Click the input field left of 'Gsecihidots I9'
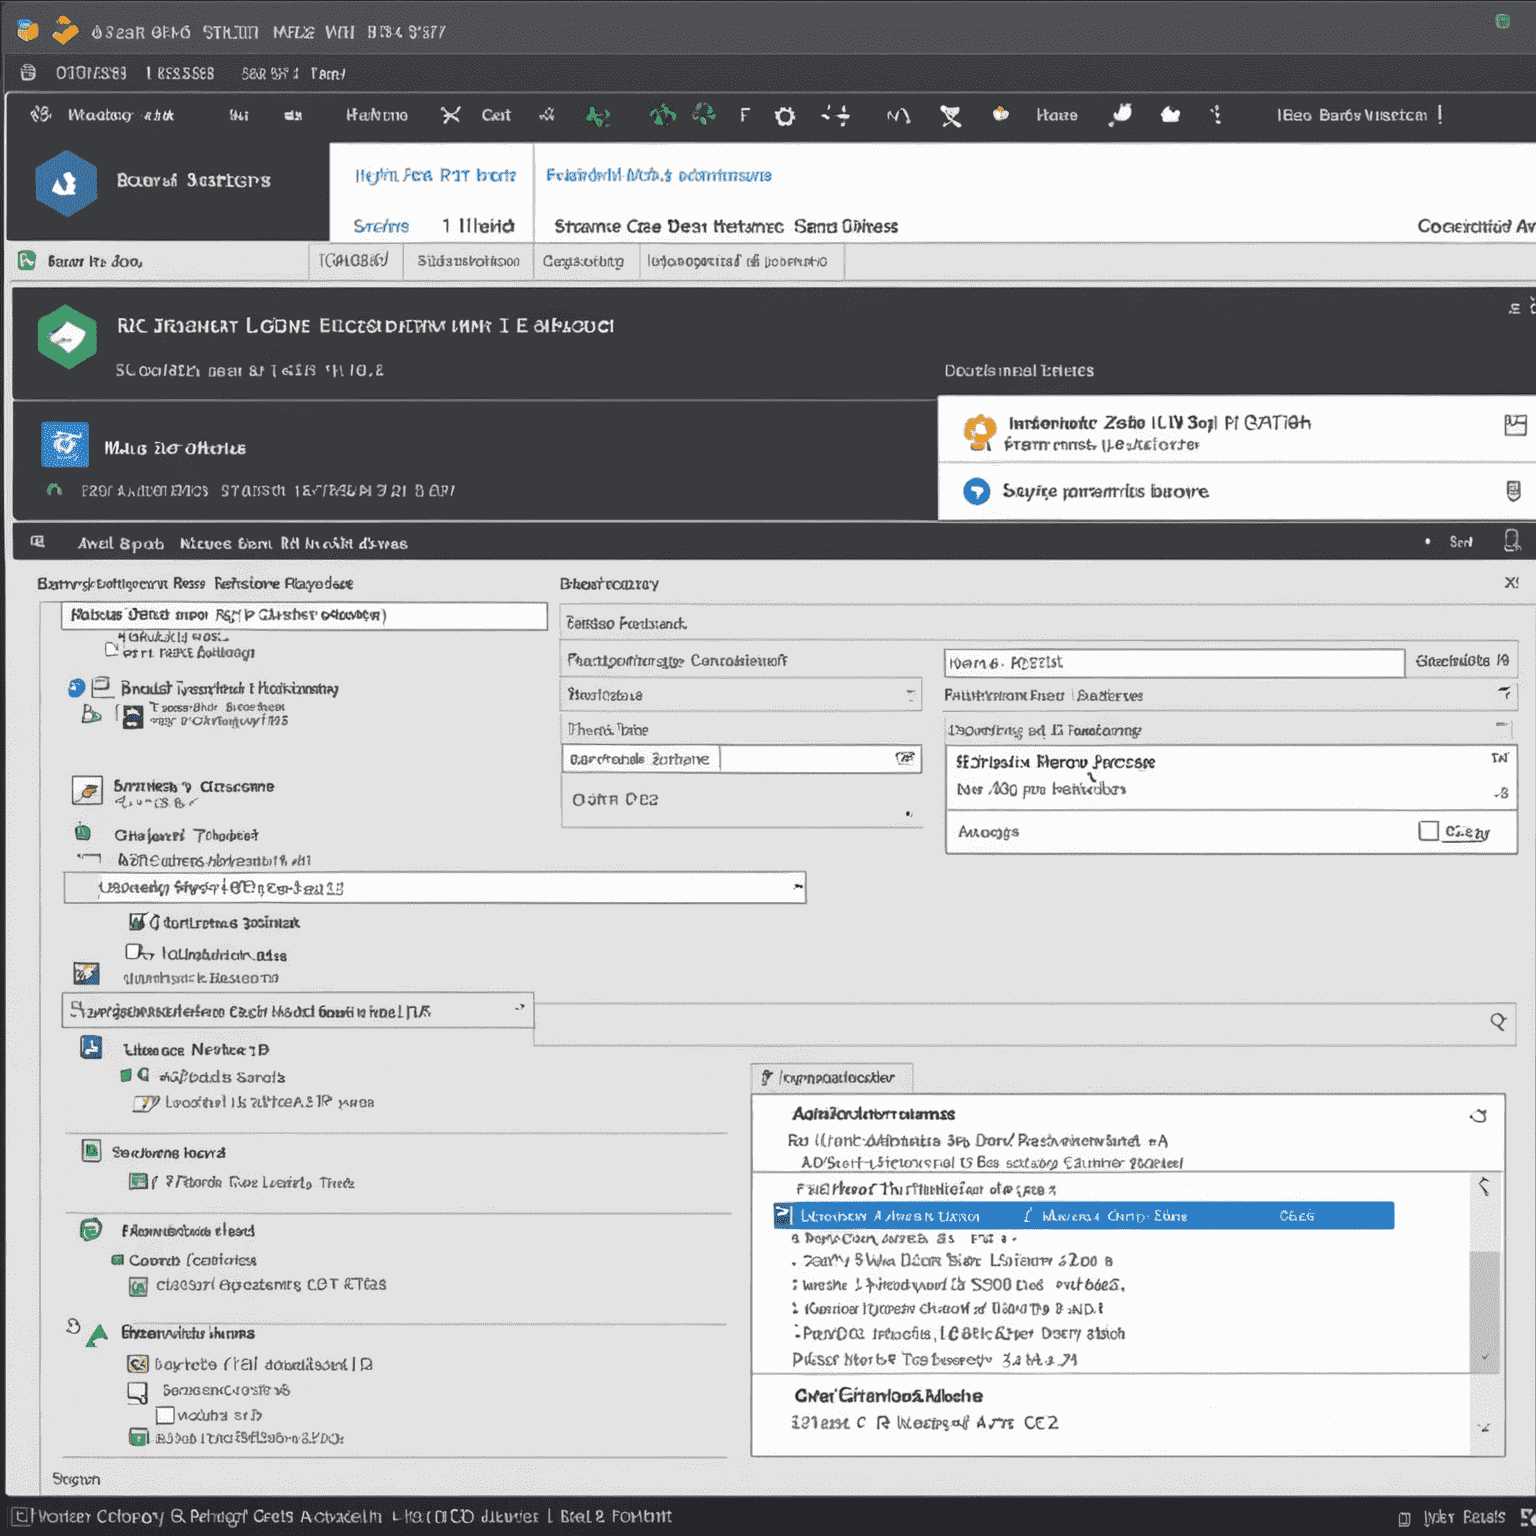 pos(1174,662)
